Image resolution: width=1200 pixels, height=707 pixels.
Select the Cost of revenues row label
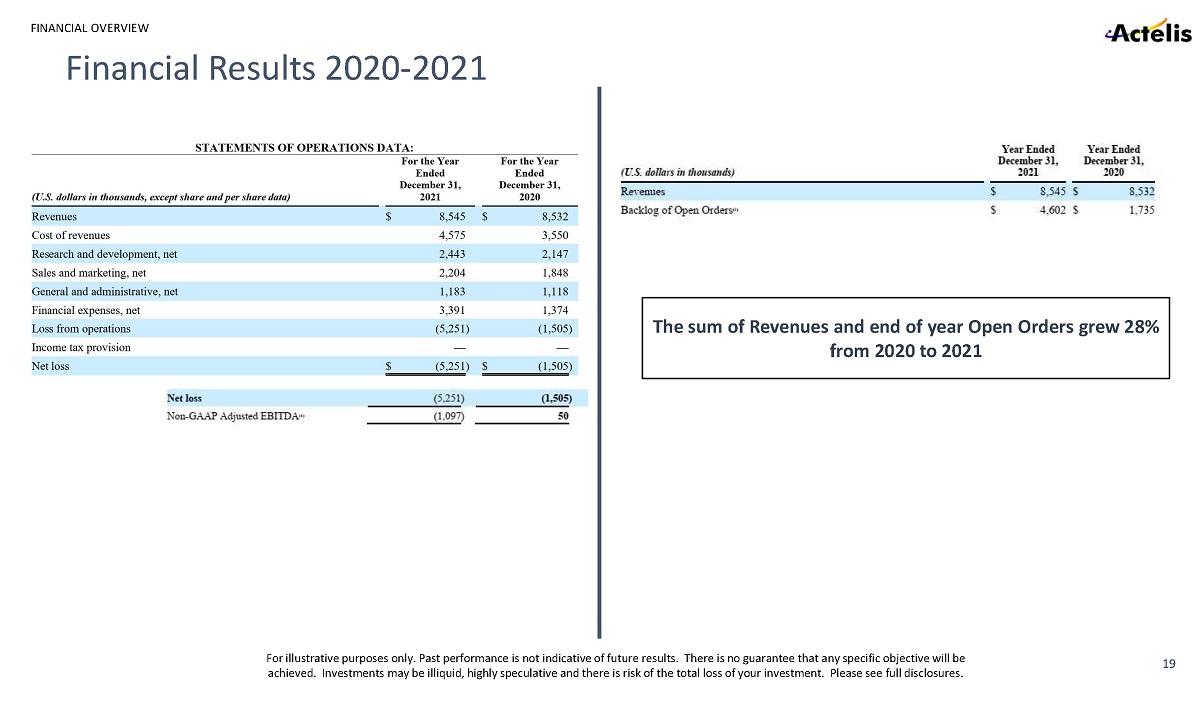click(x=71, y=235)
